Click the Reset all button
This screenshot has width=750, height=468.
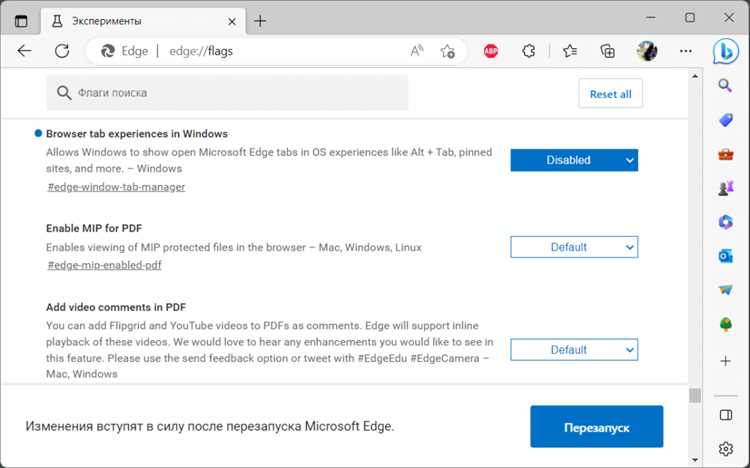(x=610, y=94)
